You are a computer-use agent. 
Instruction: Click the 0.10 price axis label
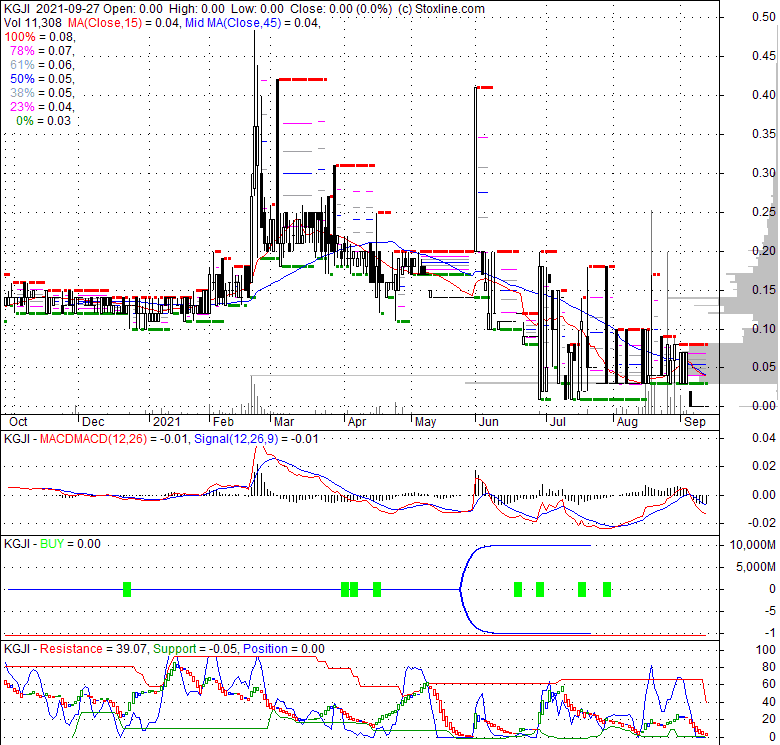(x=764, y=329)
